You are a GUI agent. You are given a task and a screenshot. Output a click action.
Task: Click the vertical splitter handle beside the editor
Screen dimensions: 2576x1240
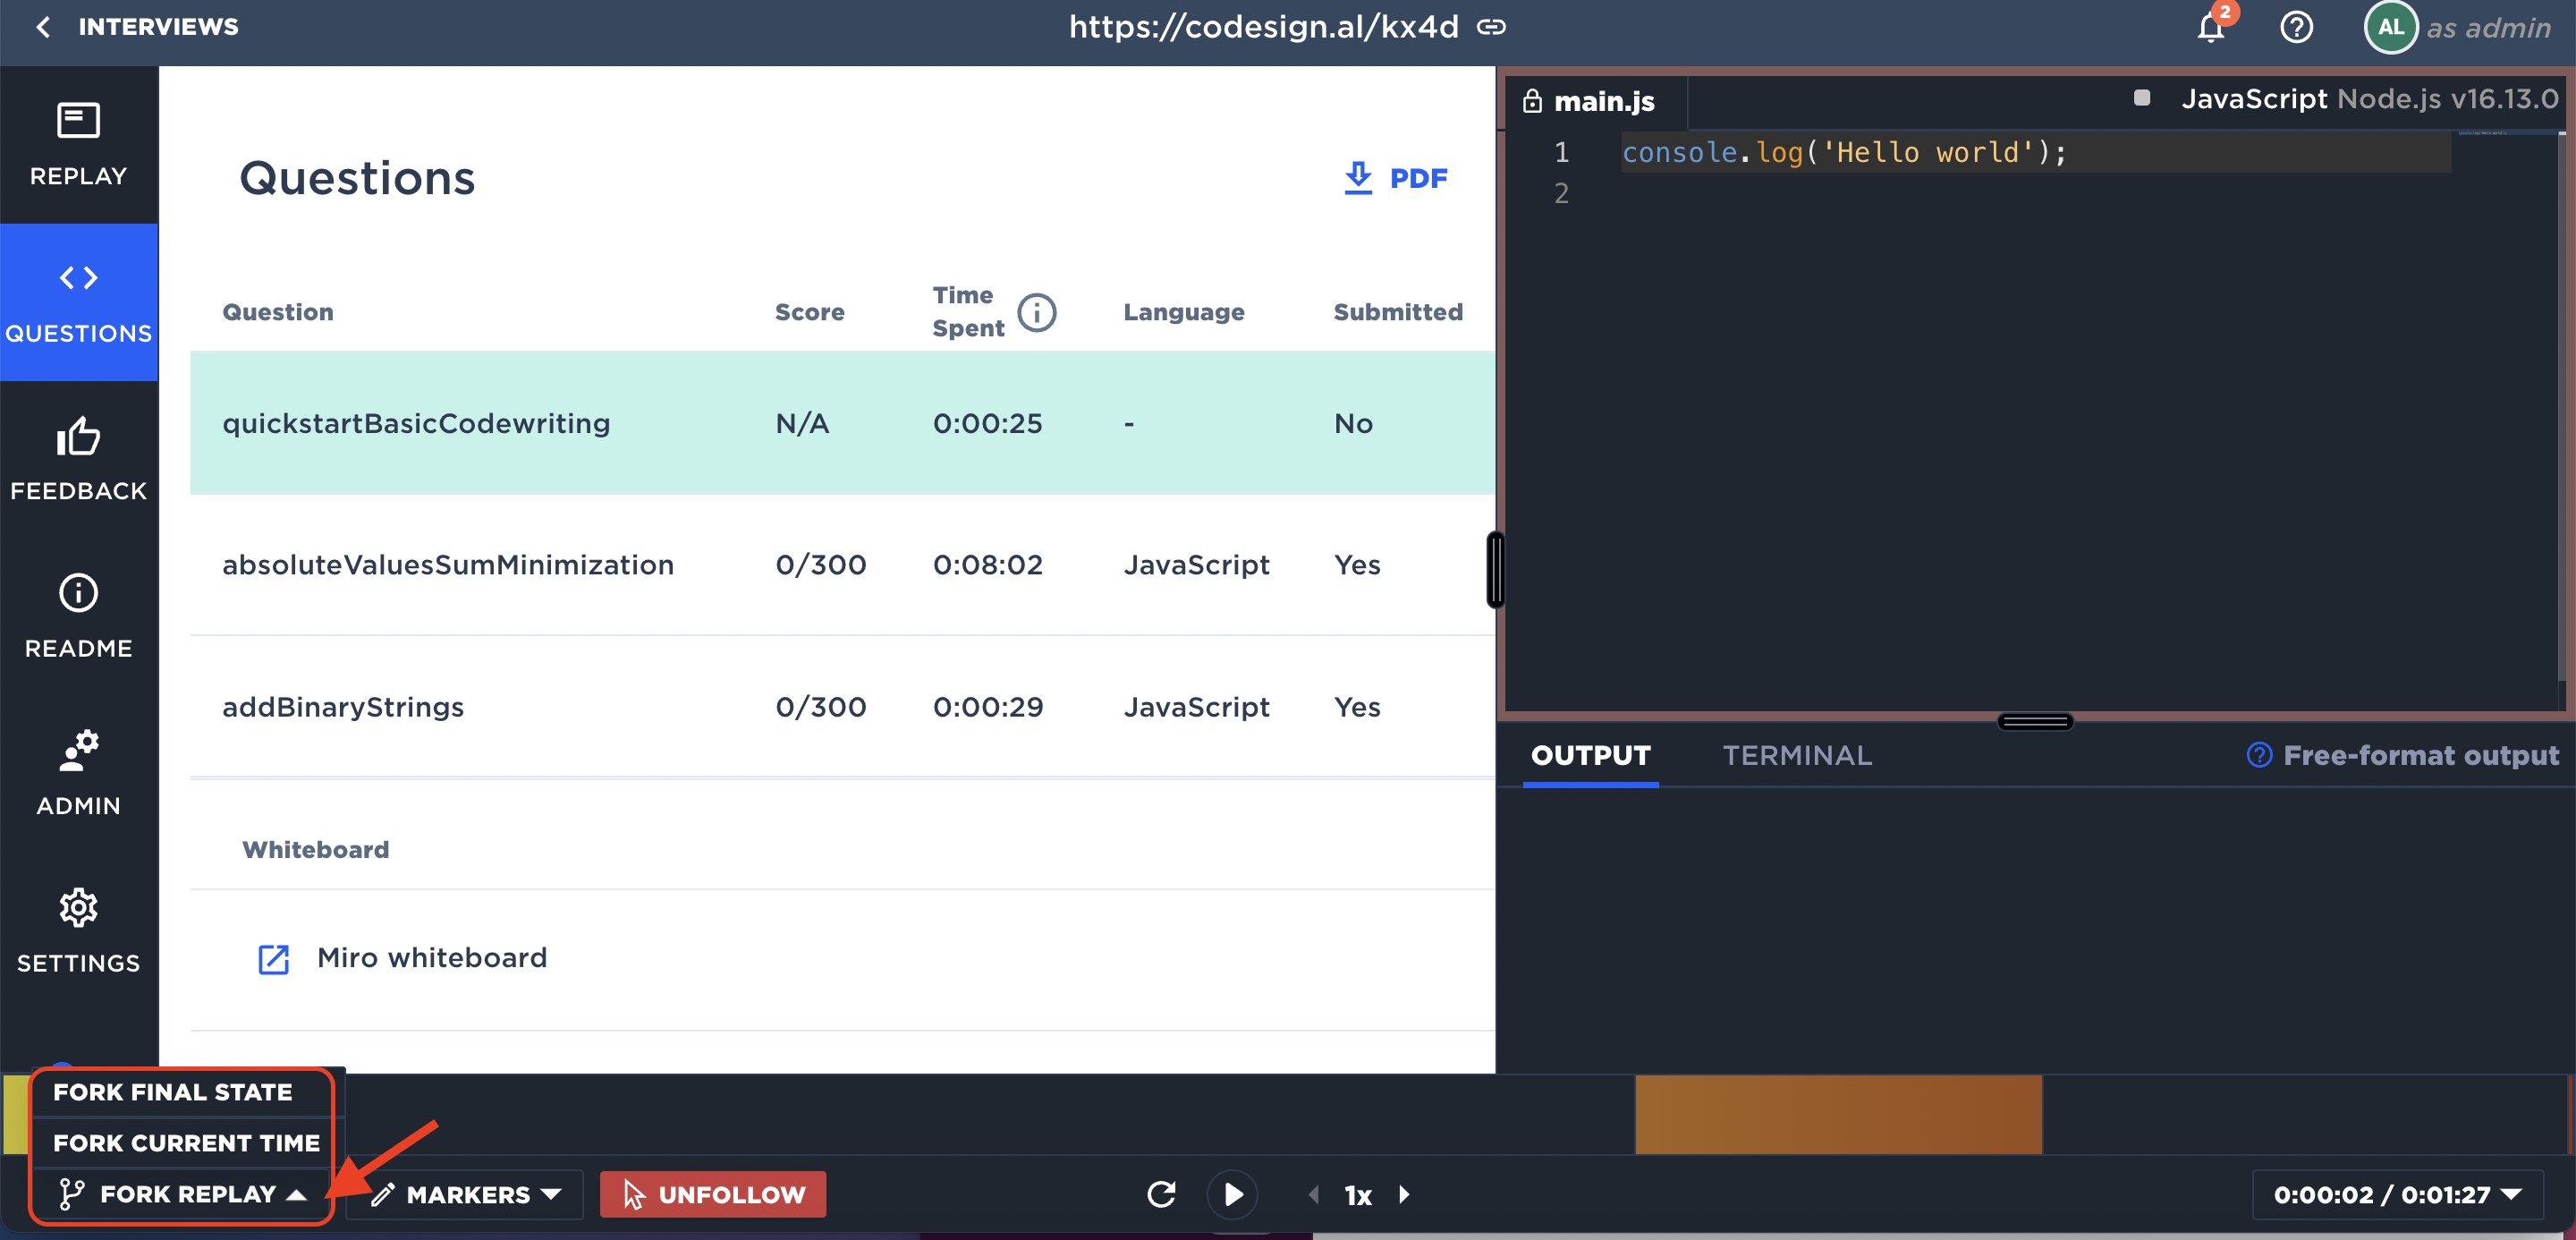[1495, 569]
